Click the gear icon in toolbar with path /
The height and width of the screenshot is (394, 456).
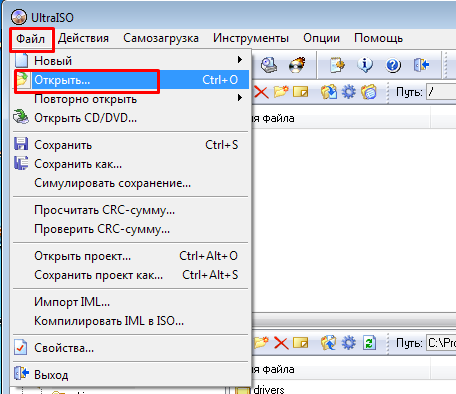[349, 92]
